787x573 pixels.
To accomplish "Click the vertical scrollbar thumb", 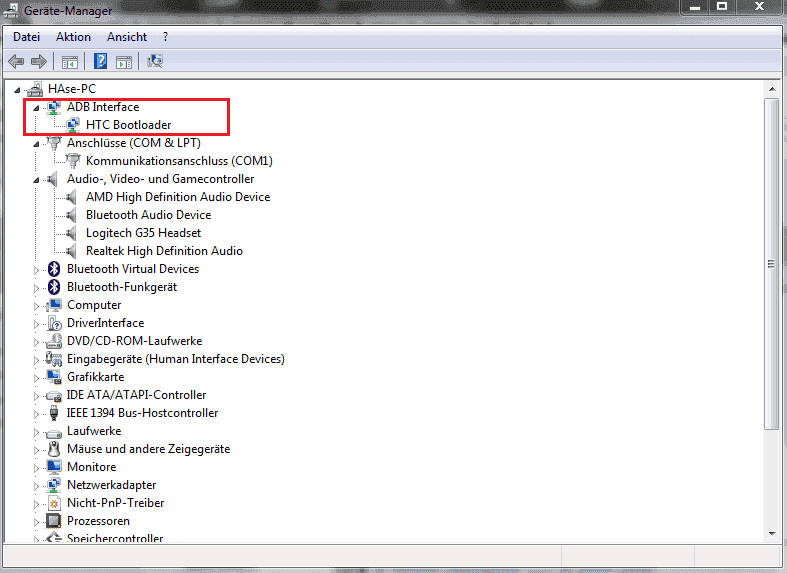I will click(771, 264).
